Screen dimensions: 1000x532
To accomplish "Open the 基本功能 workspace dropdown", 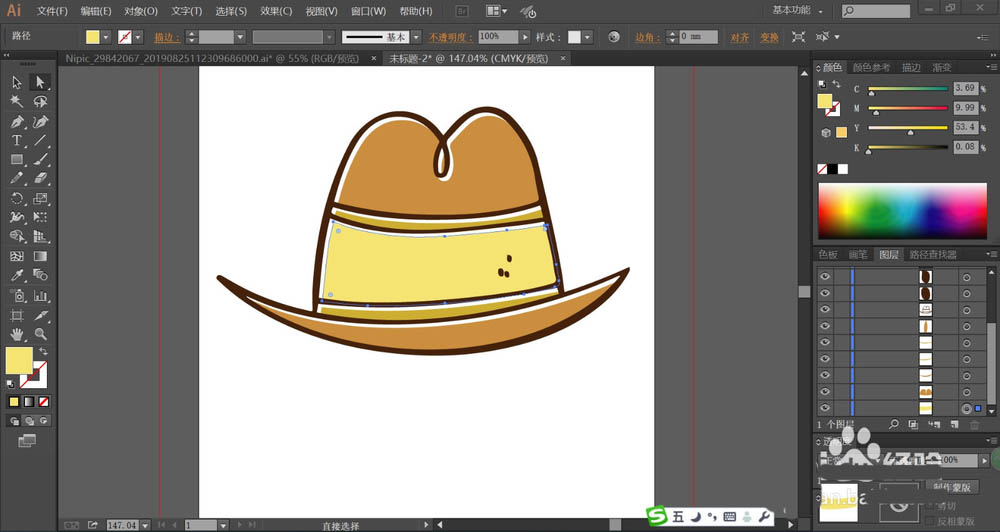I will 800,11.
